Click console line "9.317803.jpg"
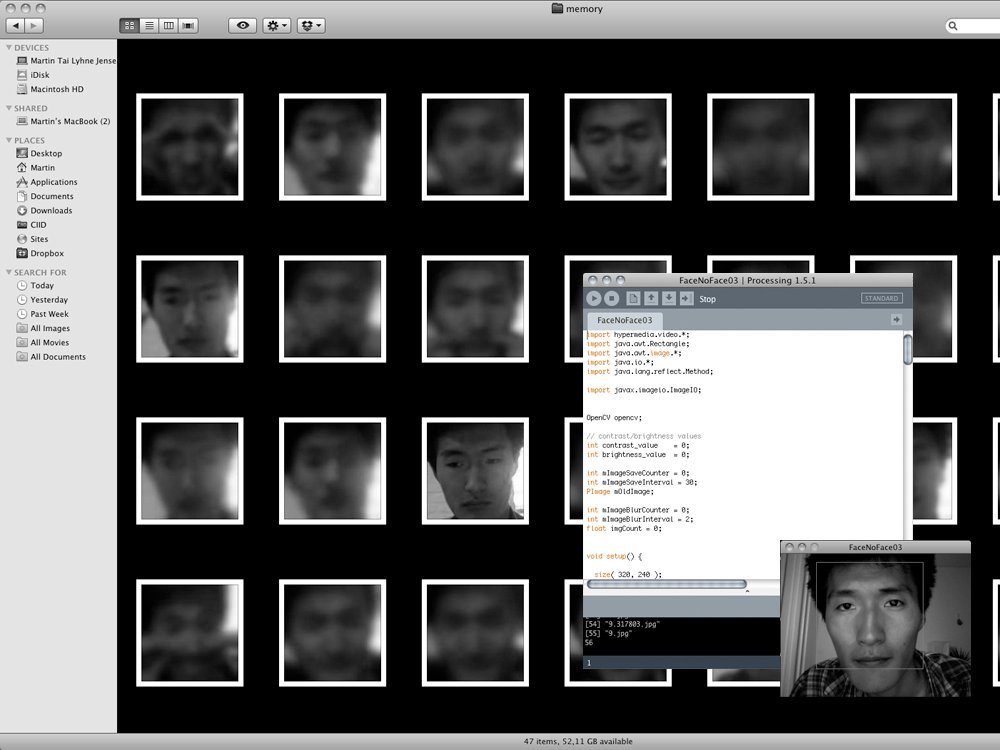The width and height of the screenshot is (1000, 750). pyautogui.click(x=622, y=624)
